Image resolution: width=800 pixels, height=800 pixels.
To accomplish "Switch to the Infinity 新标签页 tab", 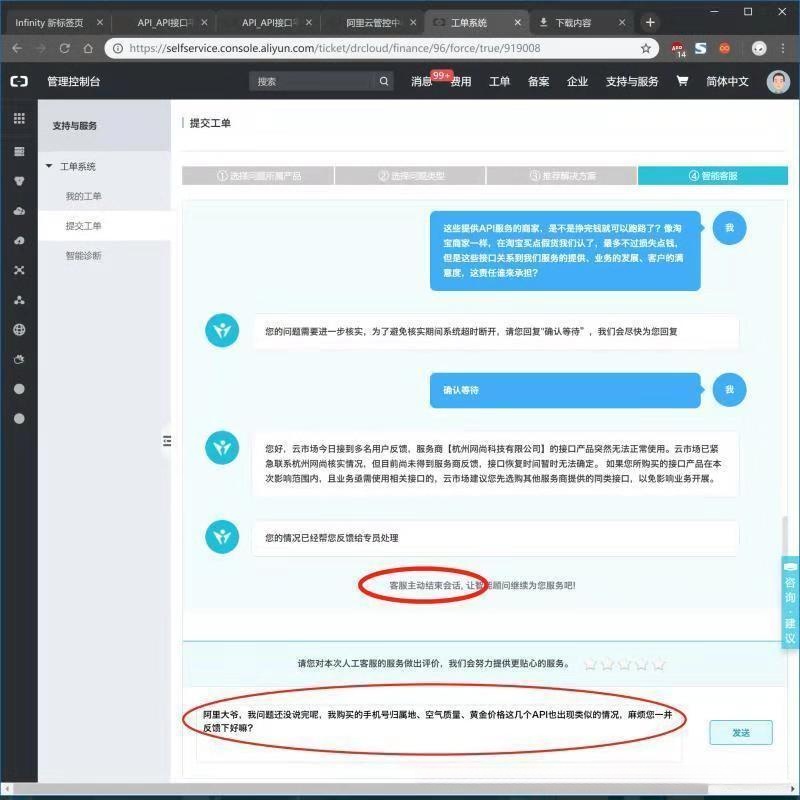I will pyautogui.click(x=49, y=23).
